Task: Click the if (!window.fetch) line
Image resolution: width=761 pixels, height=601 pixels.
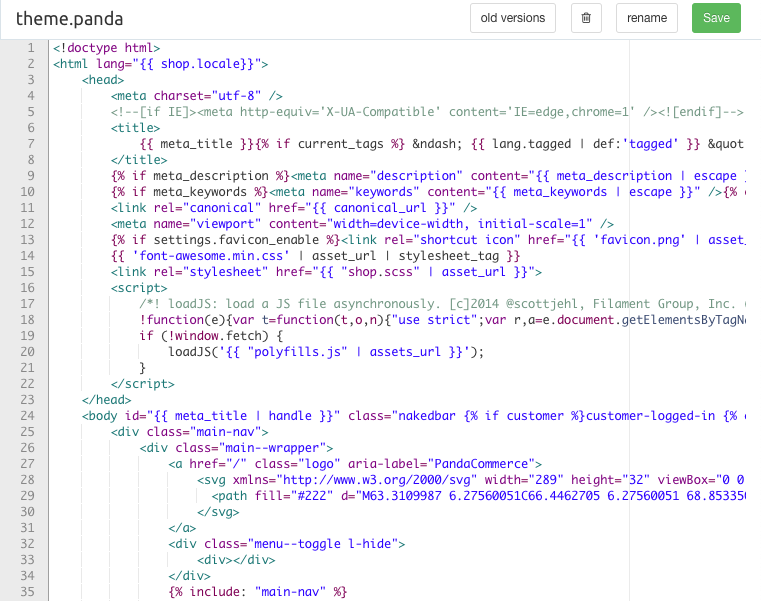Action: point(211,336)
